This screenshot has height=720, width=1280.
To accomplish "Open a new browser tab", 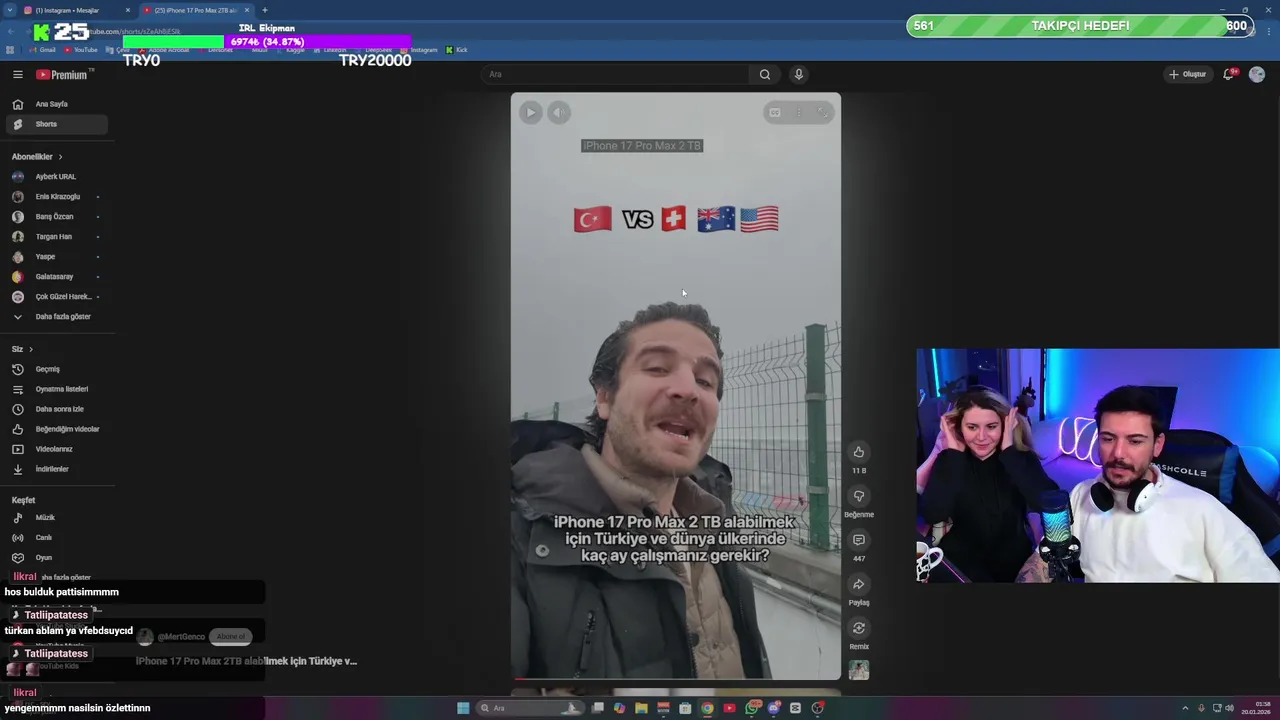I will pyautogui.click(x=264, y=10).
